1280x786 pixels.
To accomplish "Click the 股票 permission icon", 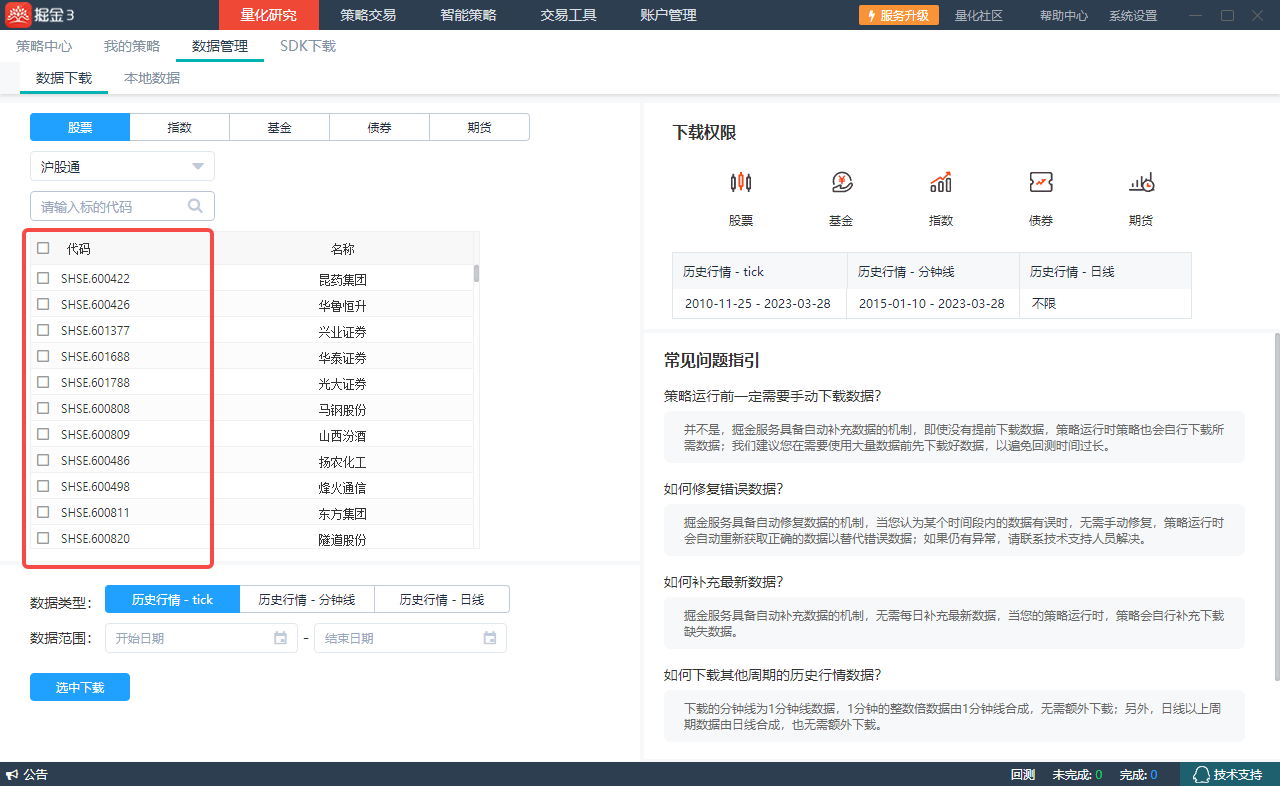I will click(741, 182).
